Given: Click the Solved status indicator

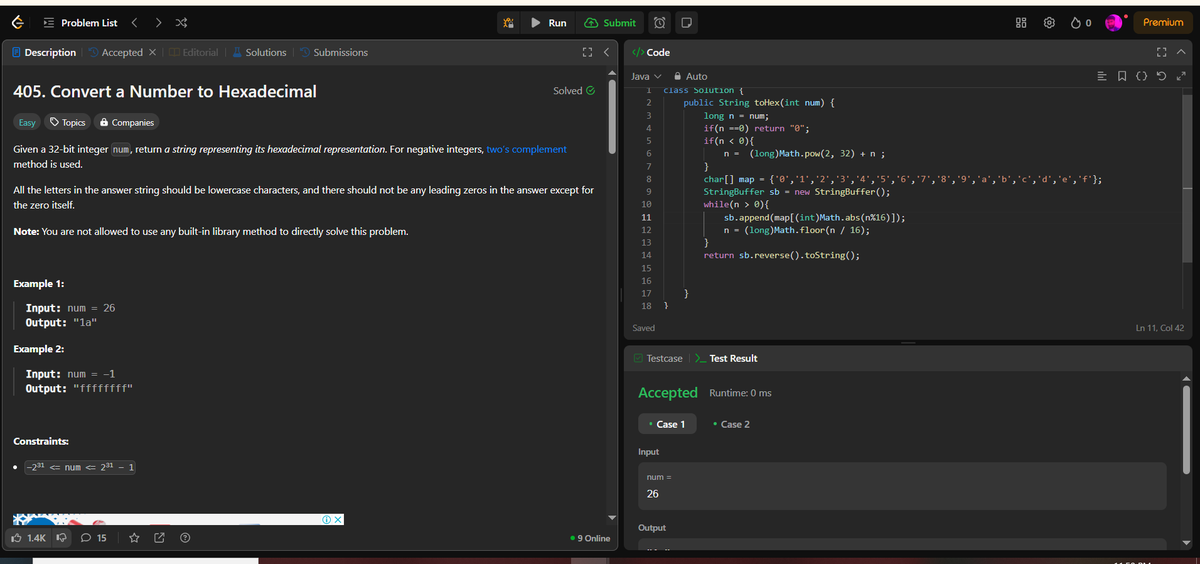Looking at the screenshot, I should (x=574, y=91).
